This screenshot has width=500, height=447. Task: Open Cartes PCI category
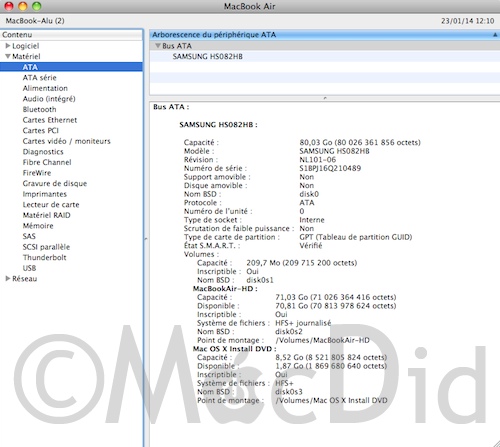point(40,131)
